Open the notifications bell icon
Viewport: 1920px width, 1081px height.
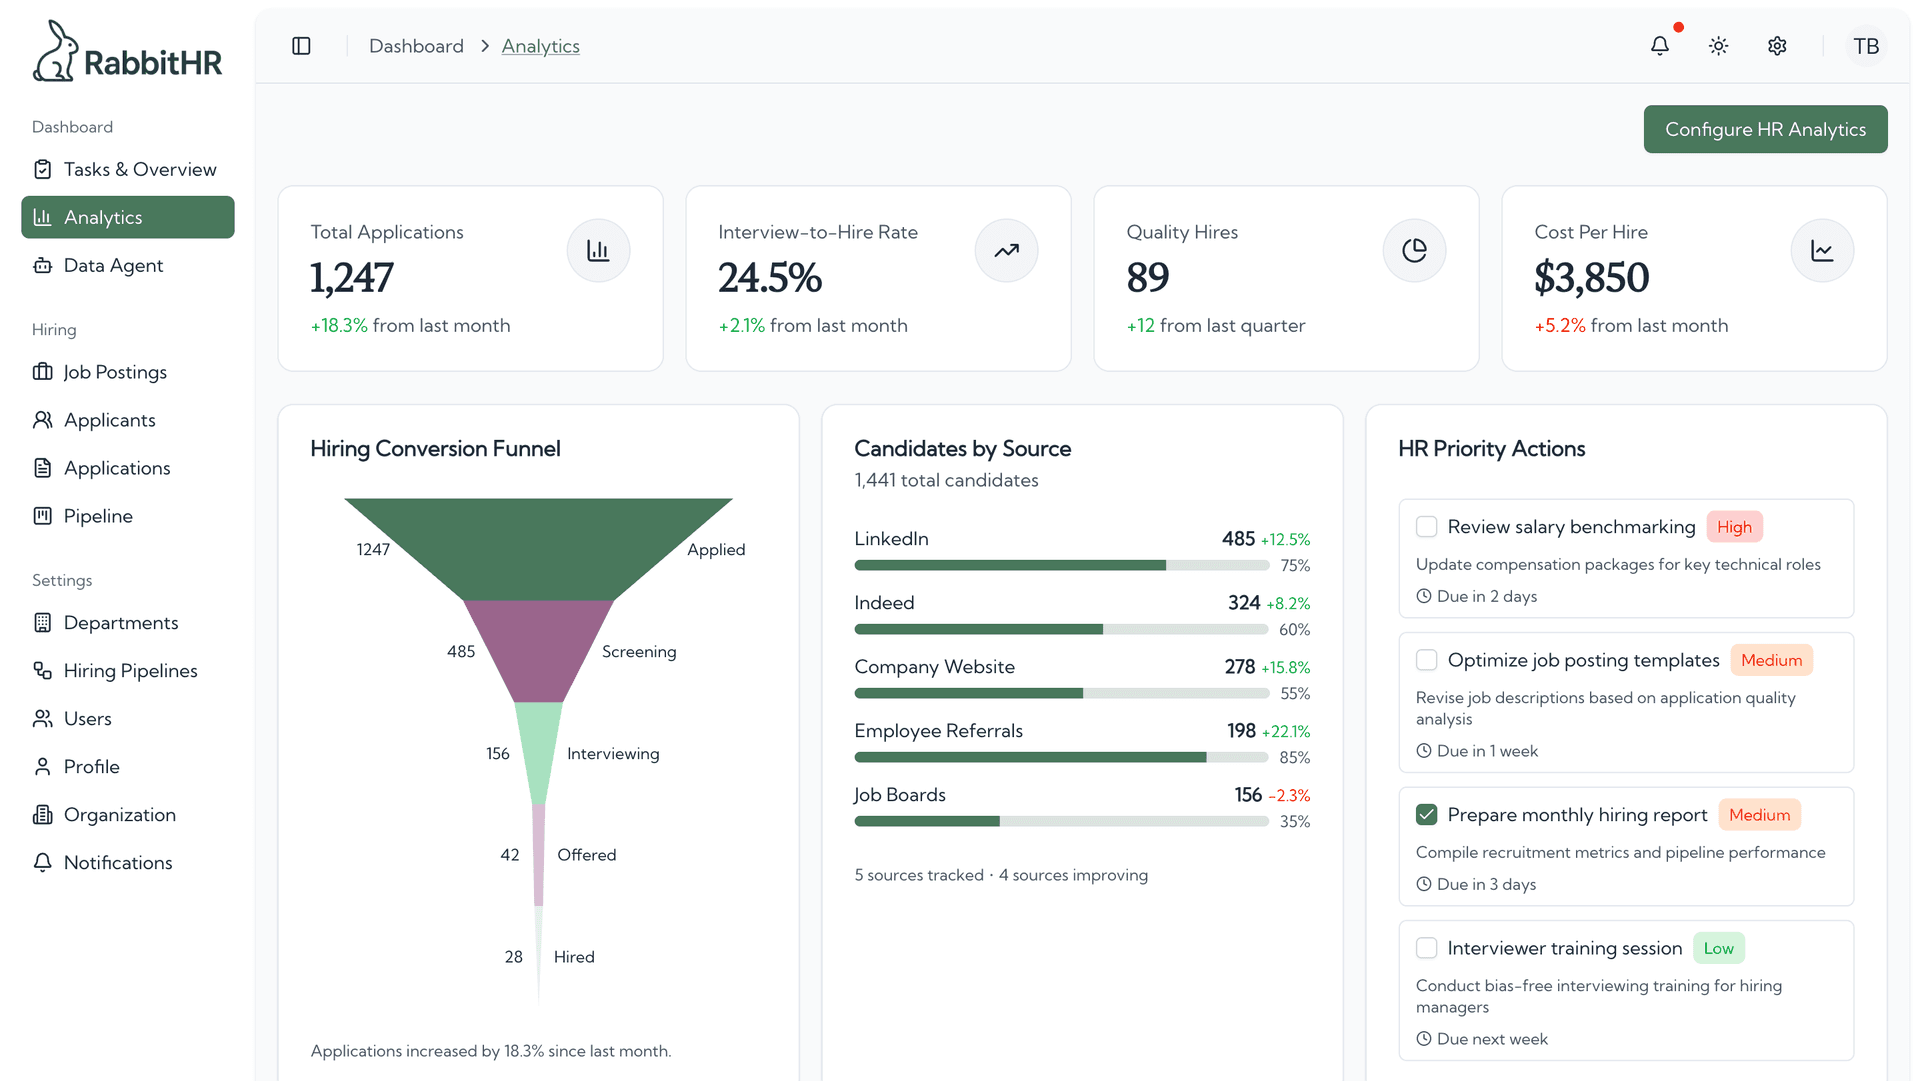tap(1659, 45)
